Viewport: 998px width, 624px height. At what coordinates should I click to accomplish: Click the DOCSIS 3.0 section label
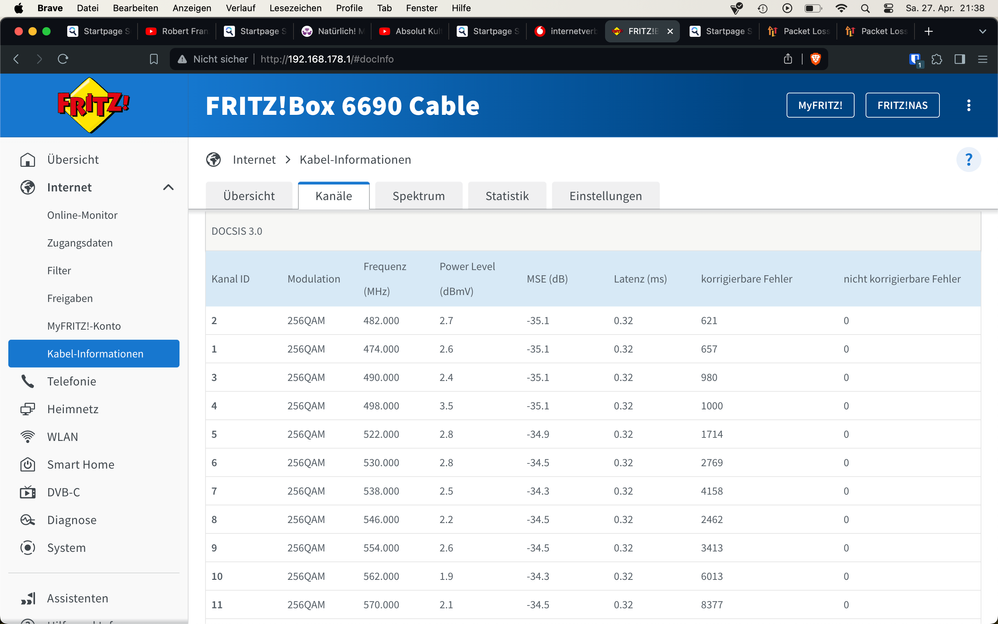[237, 231]
